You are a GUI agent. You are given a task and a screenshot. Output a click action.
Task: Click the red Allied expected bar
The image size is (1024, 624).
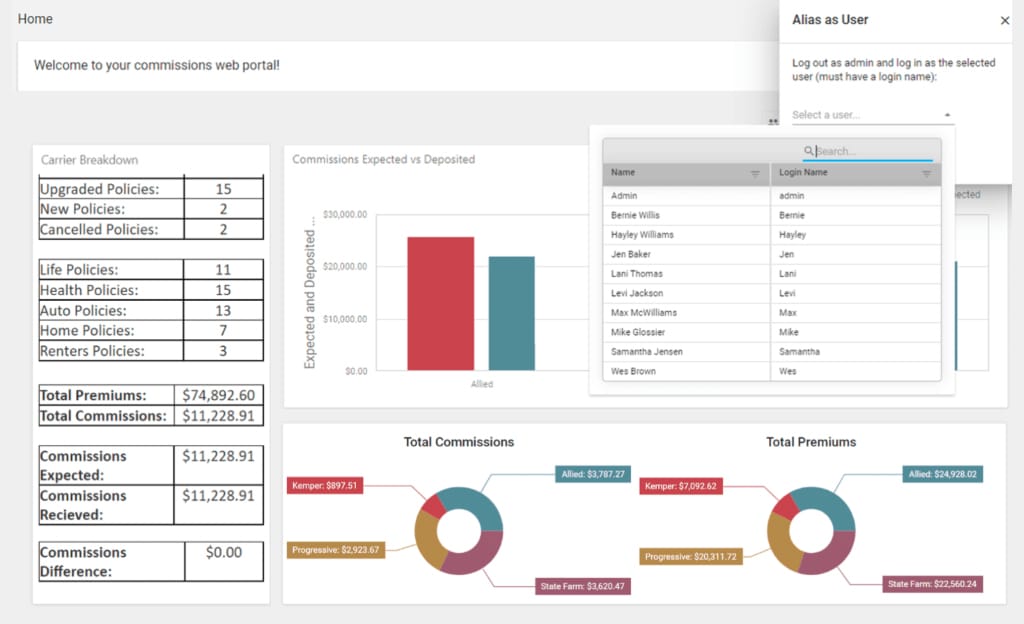click(440, 304)
